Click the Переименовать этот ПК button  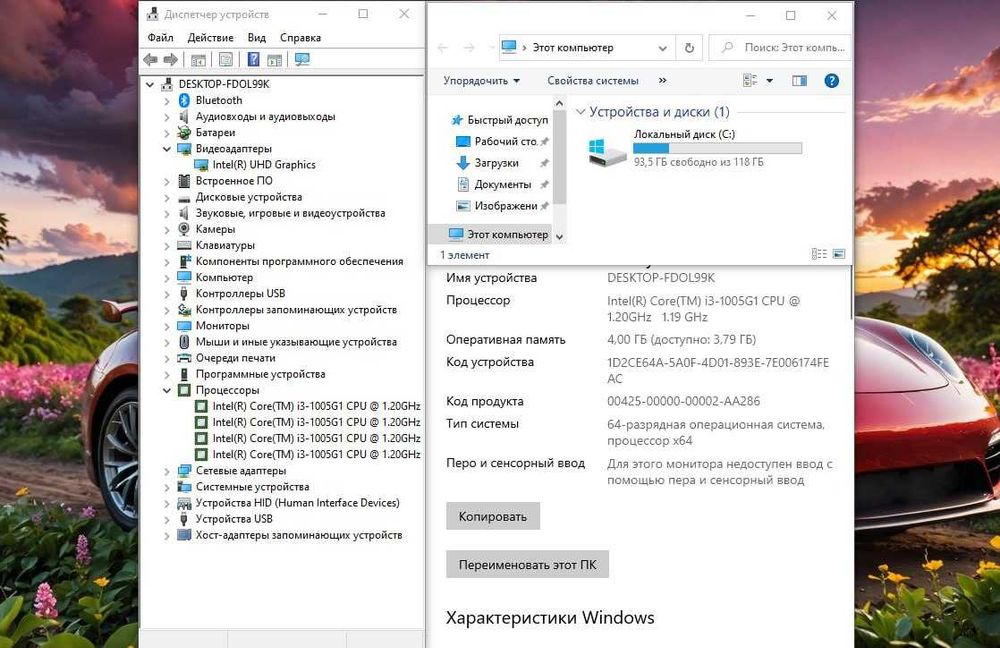(527, 564)
